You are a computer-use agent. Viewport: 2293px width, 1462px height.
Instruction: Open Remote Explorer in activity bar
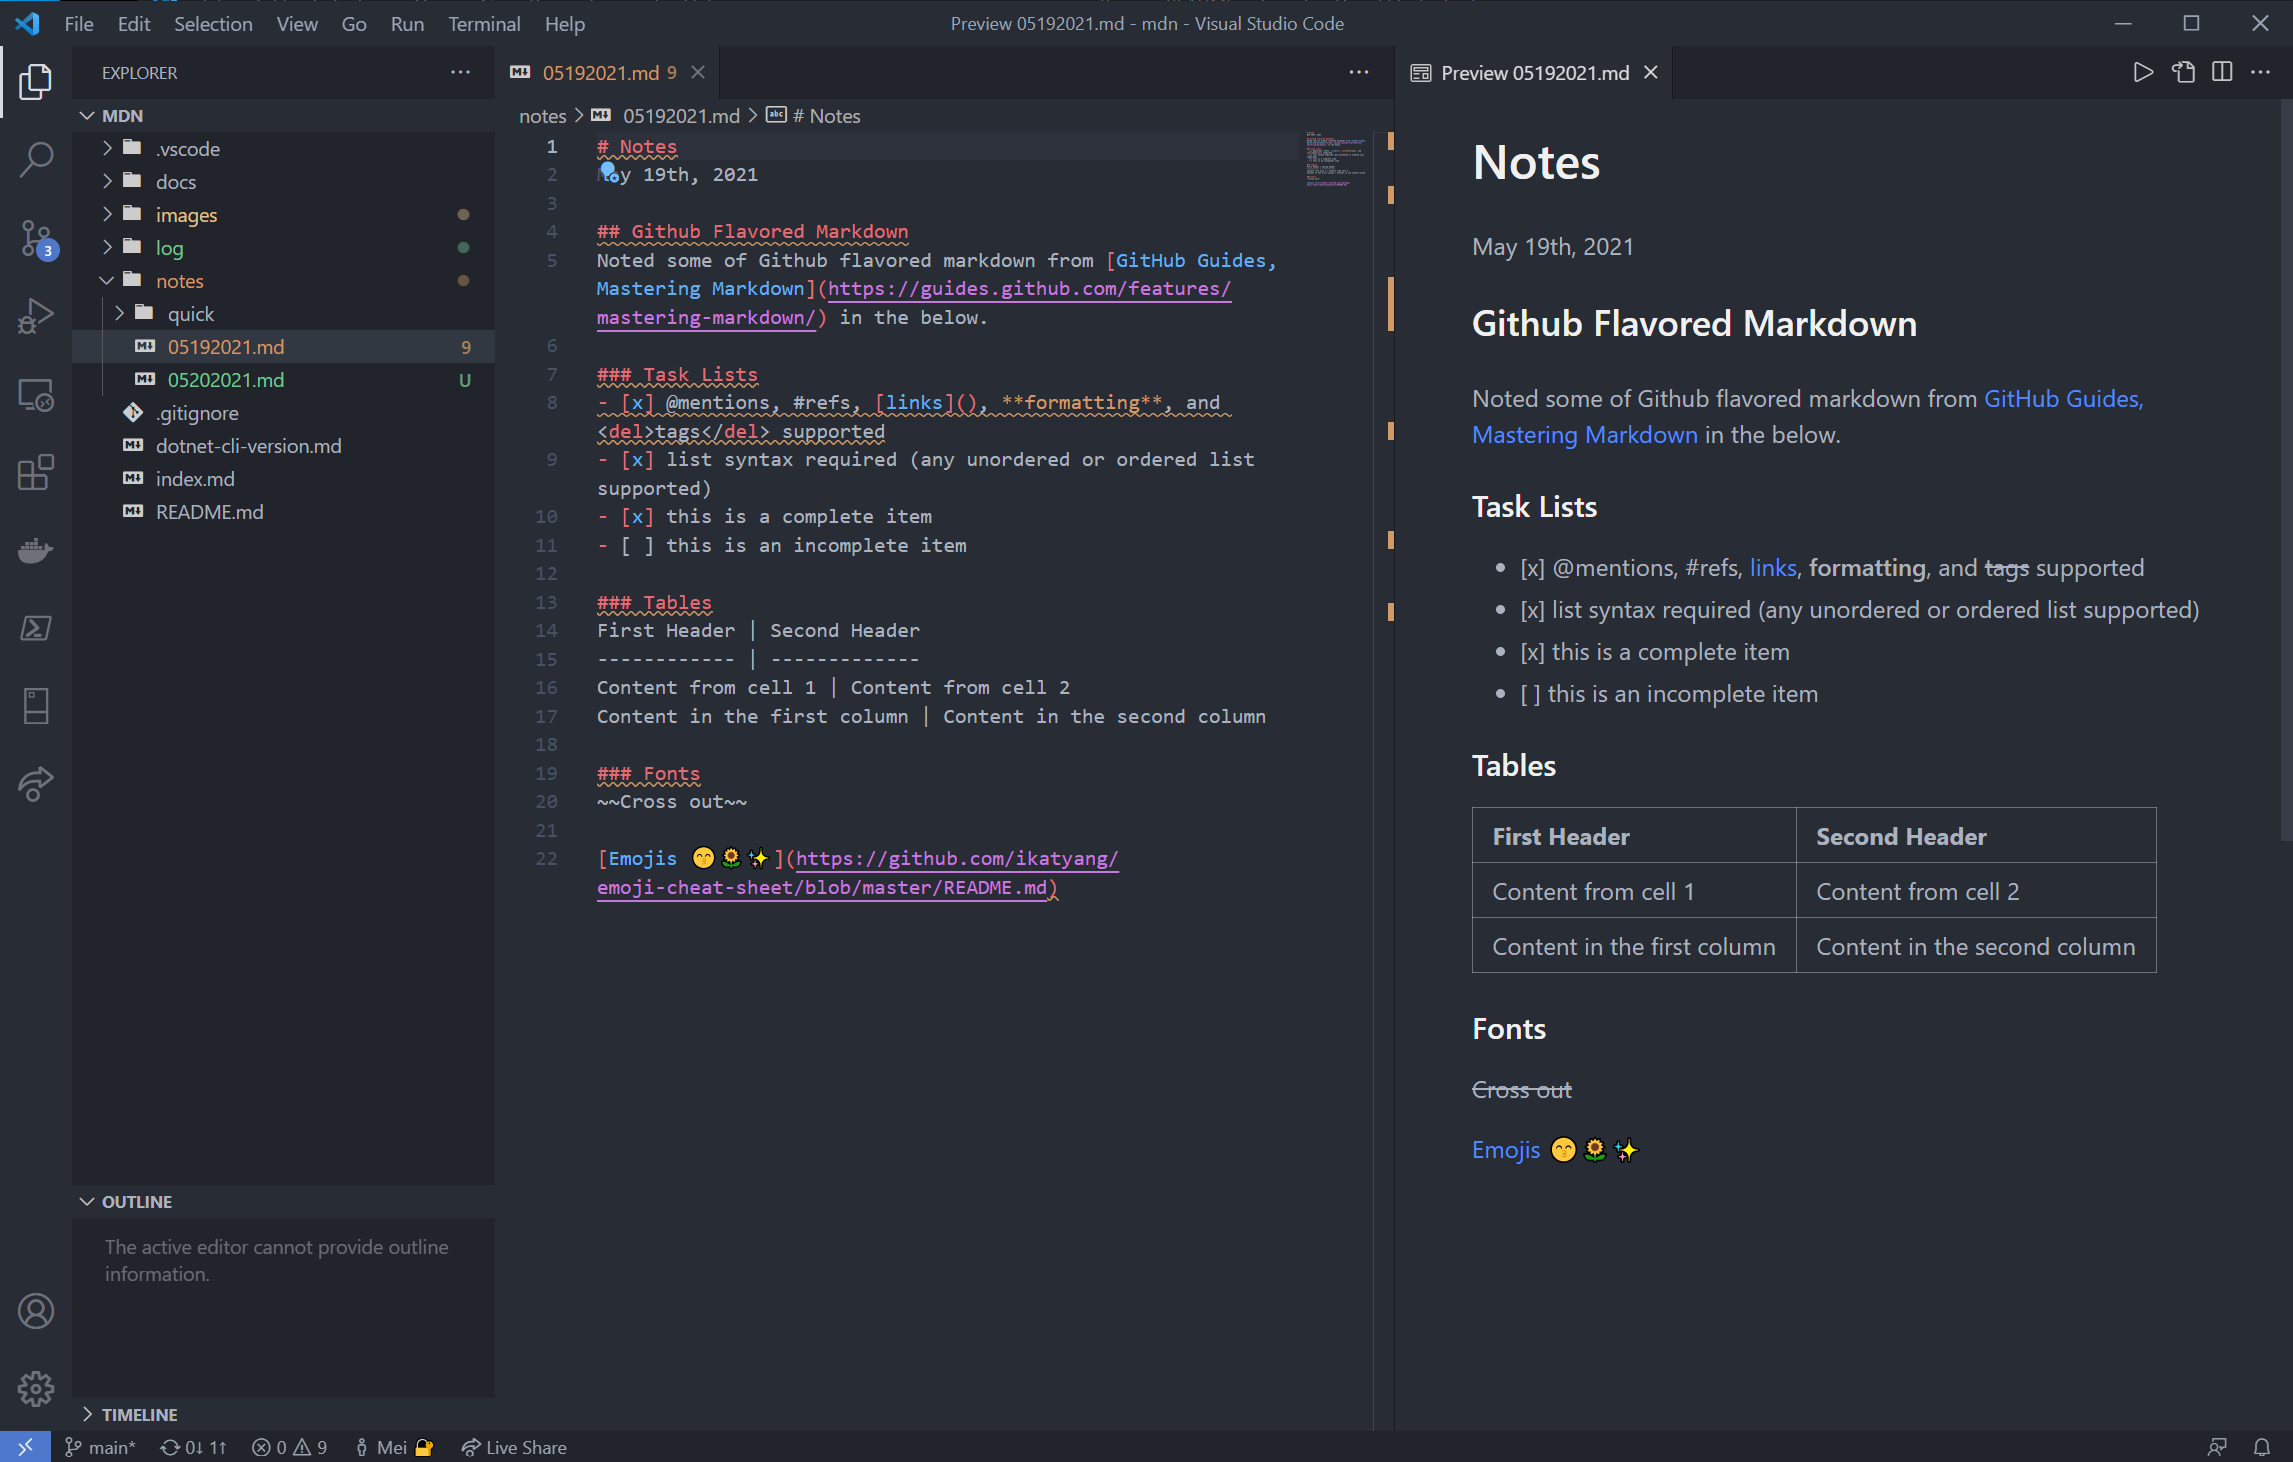(x=36, y=394)
